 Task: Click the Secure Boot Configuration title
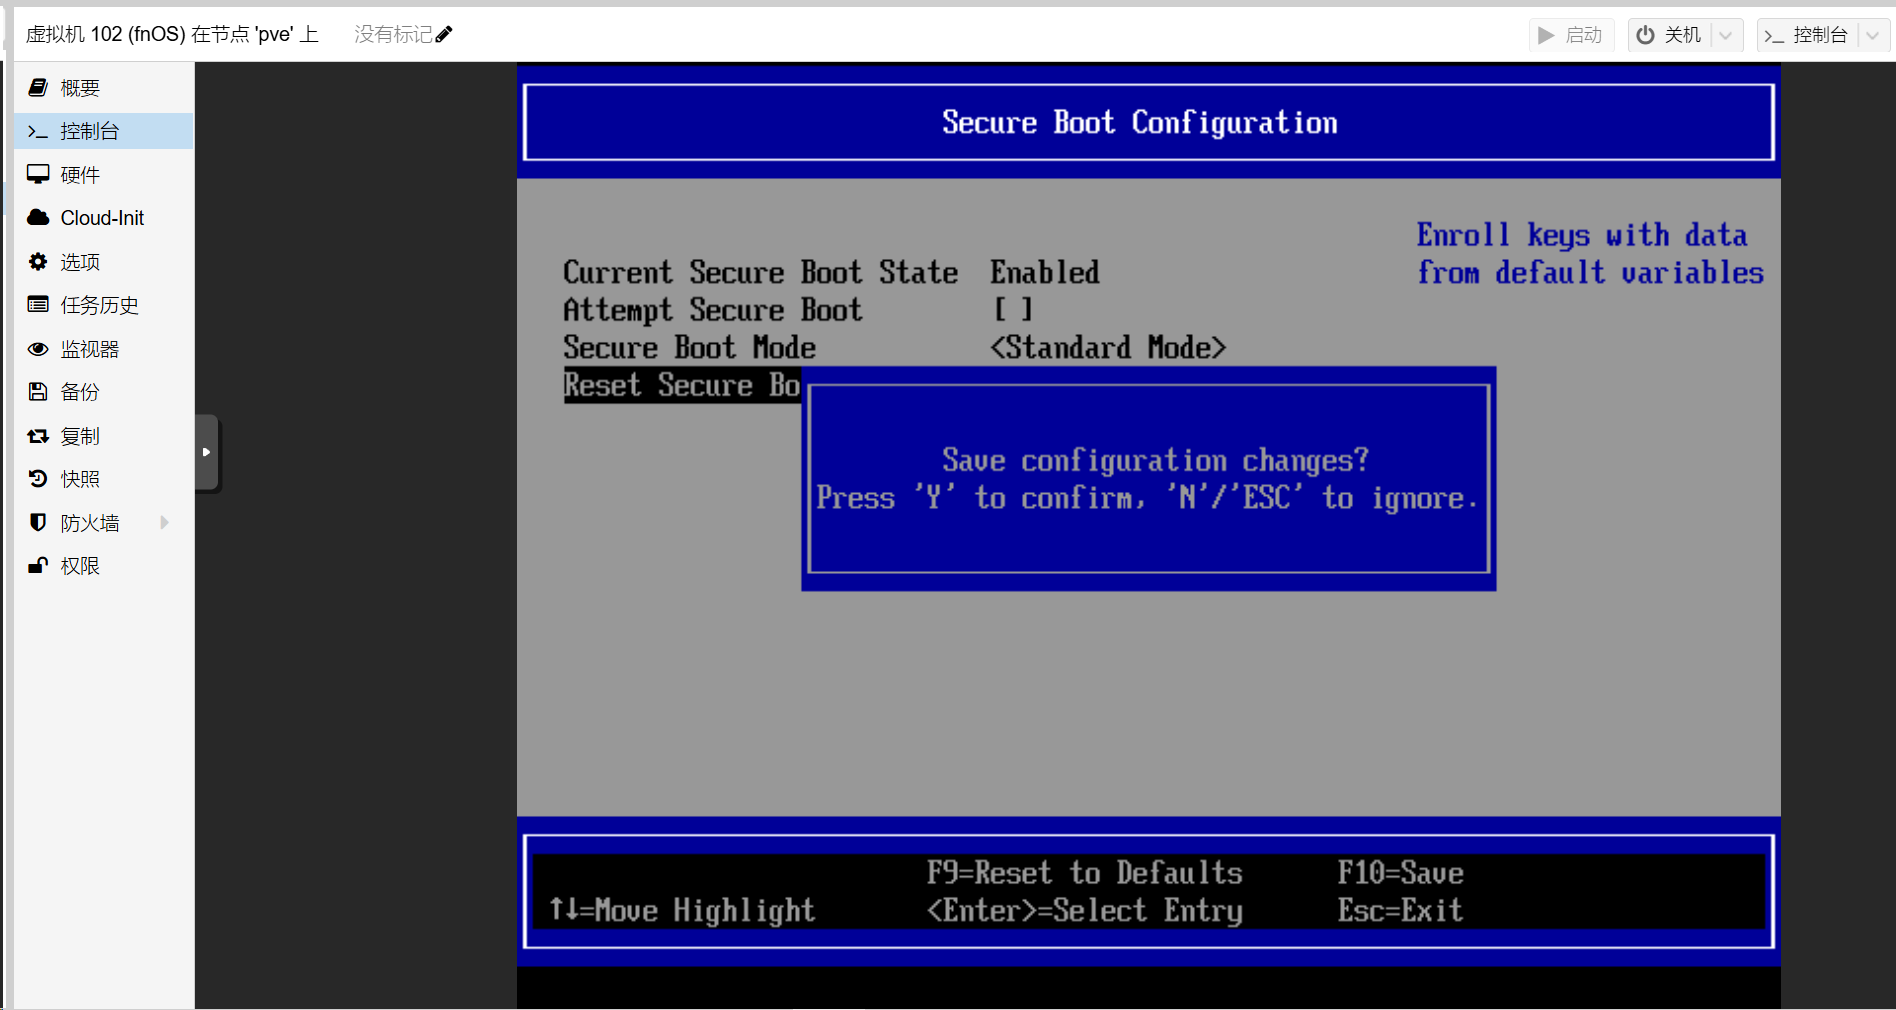[1140, 122]
